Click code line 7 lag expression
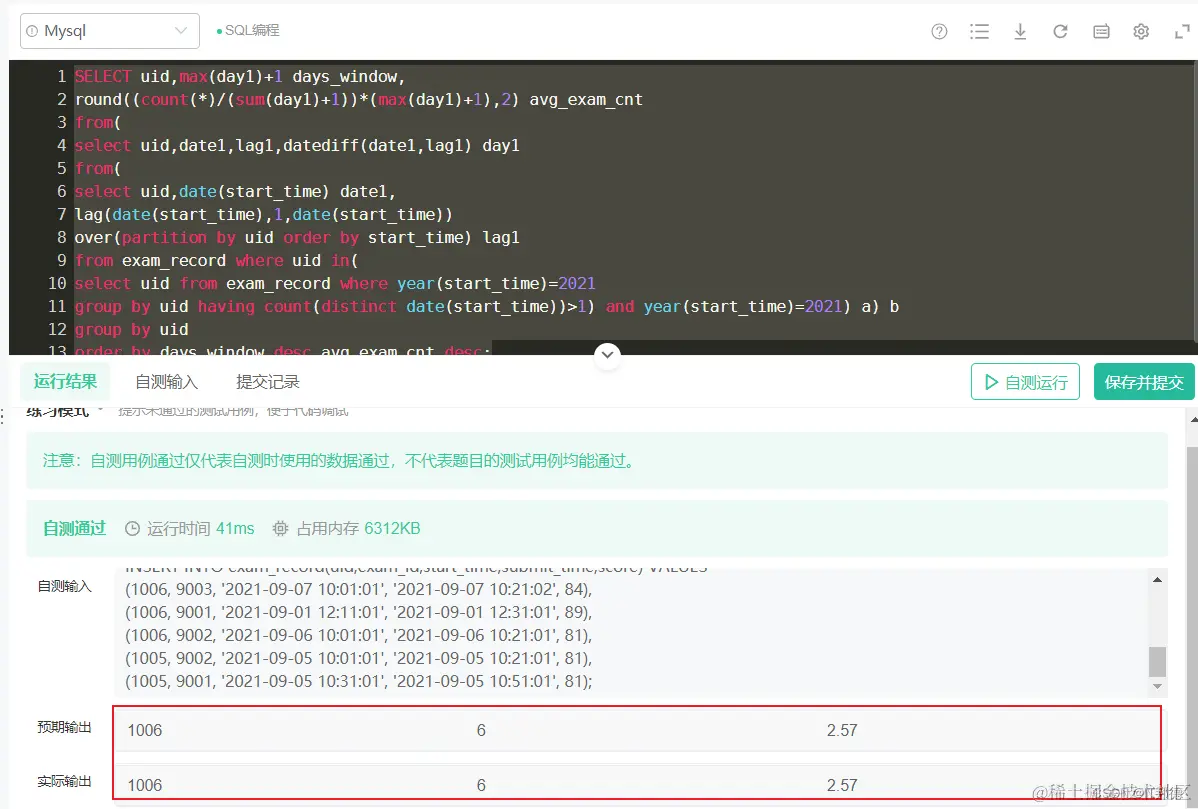The image size is (1198, 809). (263, 215)
